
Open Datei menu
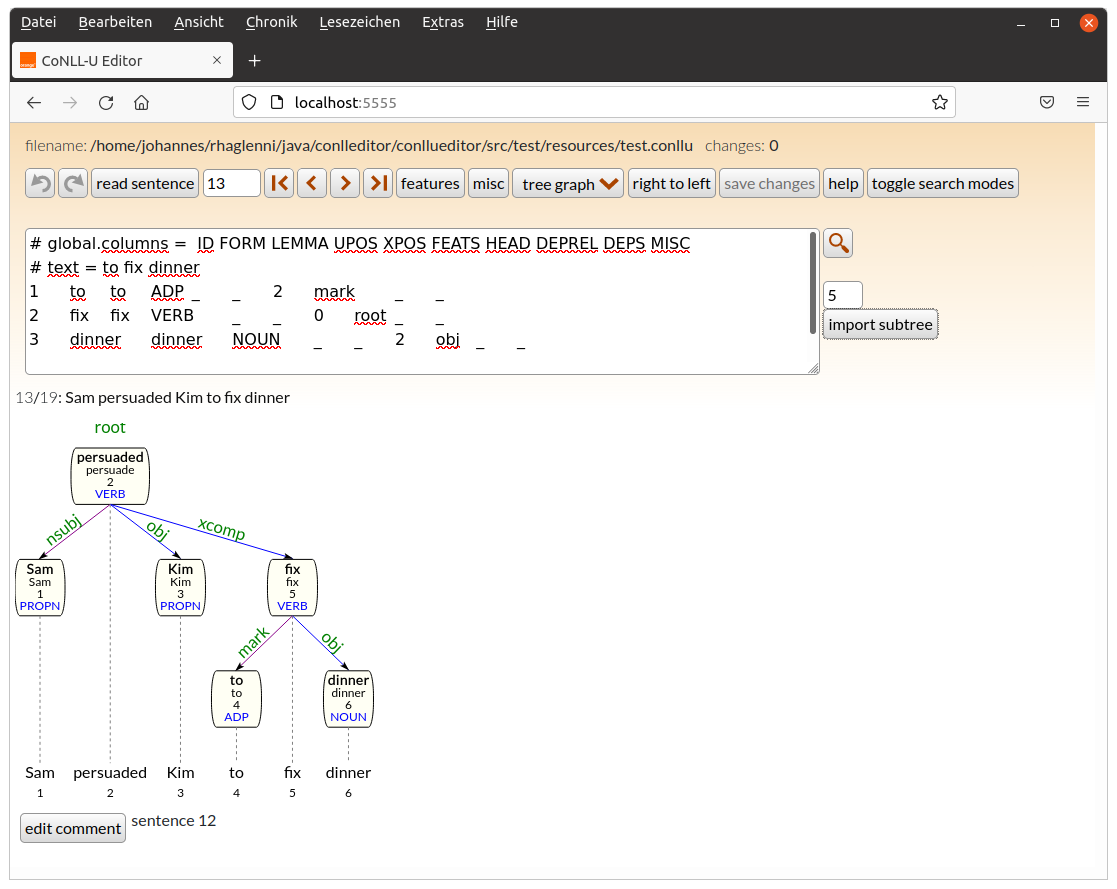click(38, 22)
